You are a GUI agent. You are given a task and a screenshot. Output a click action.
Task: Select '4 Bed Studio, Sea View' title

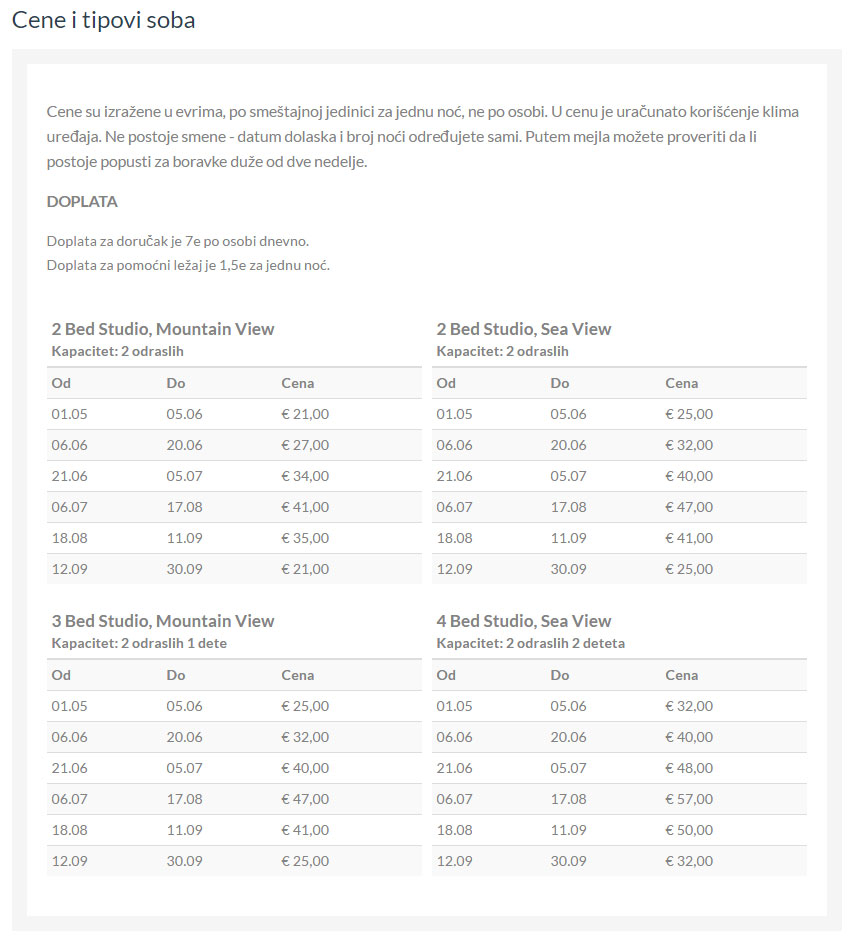(x=523, y=621)
